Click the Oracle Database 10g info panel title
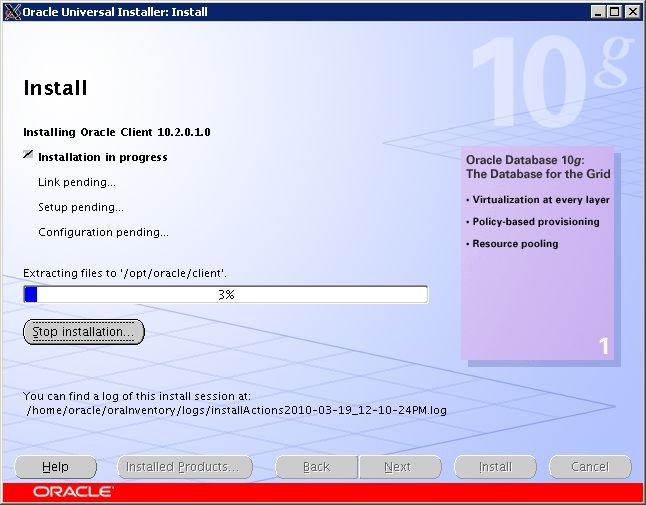This screenshot has height=505, width=646. click(x=538, y=167)
